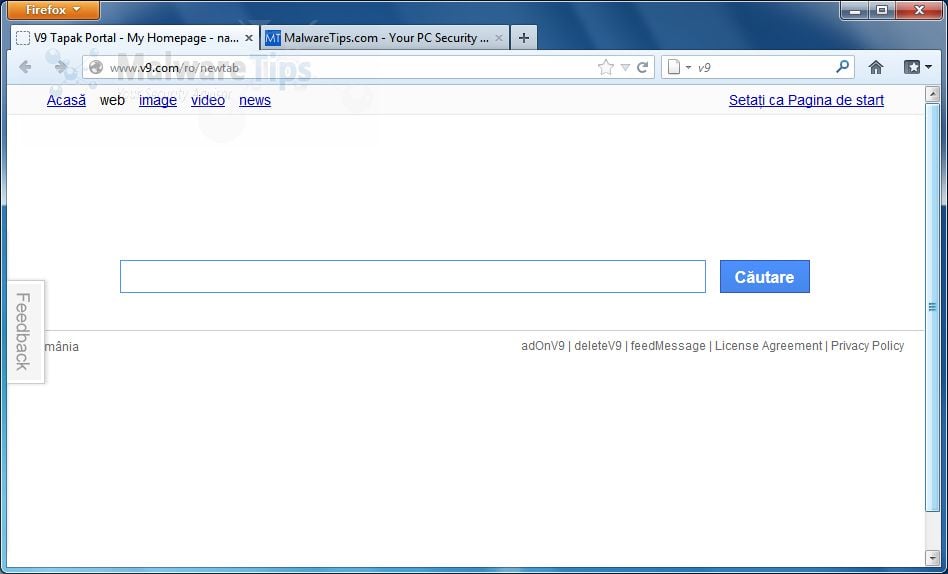Open the bookmarks menu button

point(918,67)
